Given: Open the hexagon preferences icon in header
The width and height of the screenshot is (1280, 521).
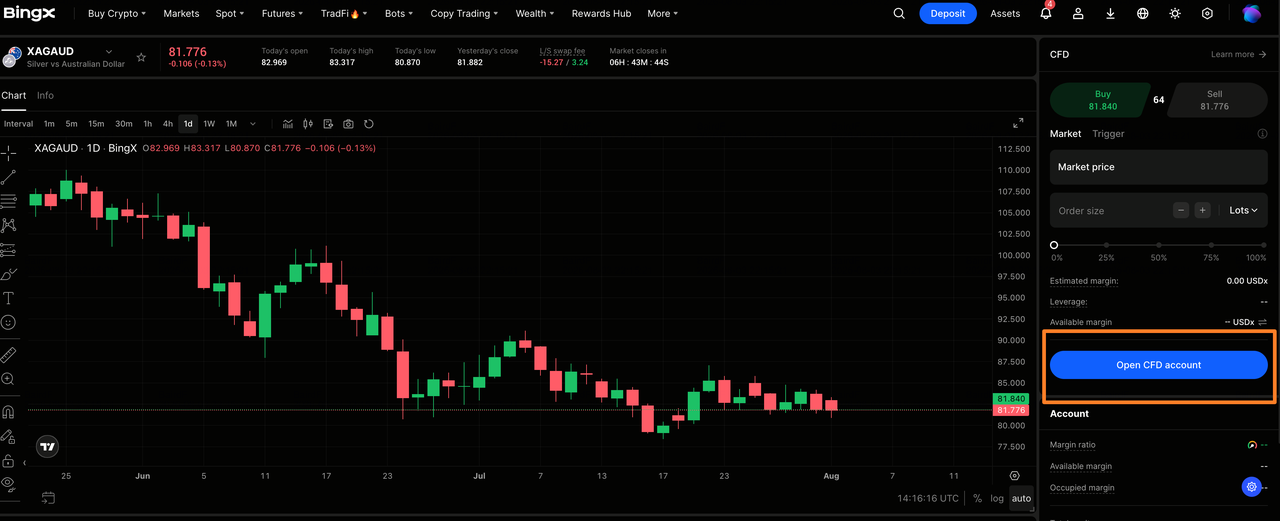Looking at the screenshot, I should coord(1207,14).
